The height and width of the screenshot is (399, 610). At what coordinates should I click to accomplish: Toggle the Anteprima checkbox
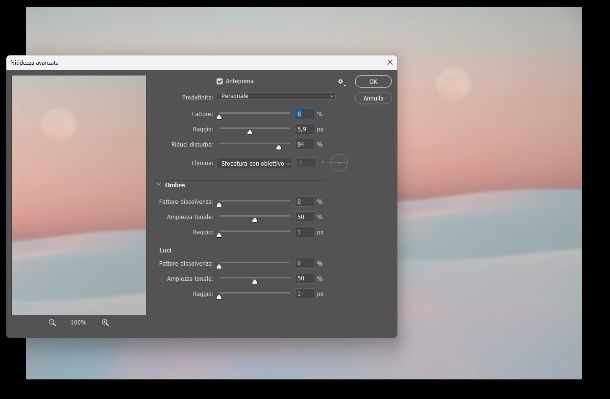click(219, 81)
